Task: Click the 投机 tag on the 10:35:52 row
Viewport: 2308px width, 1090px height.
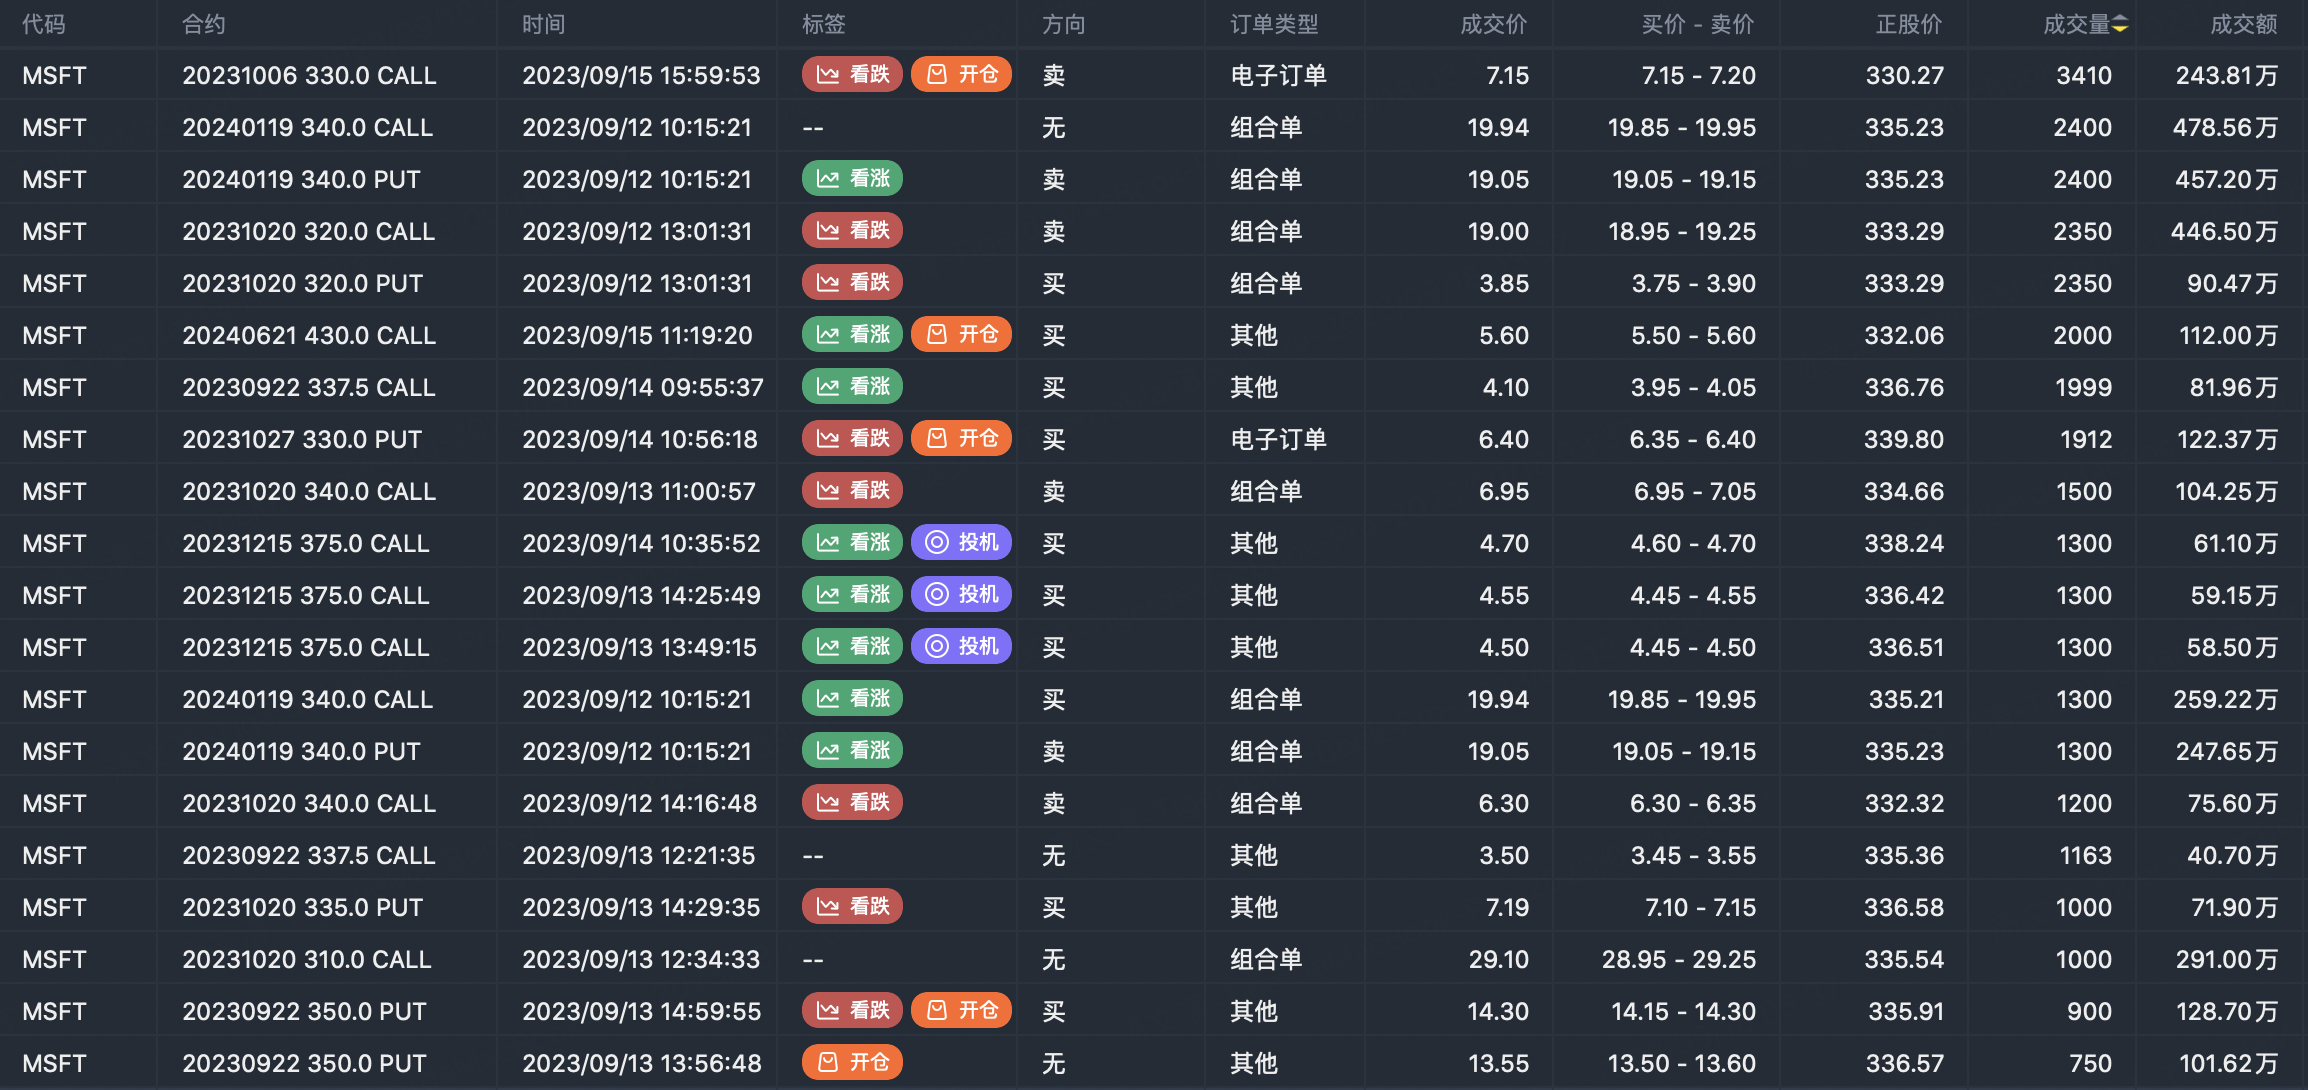Action: pos(961,543)
